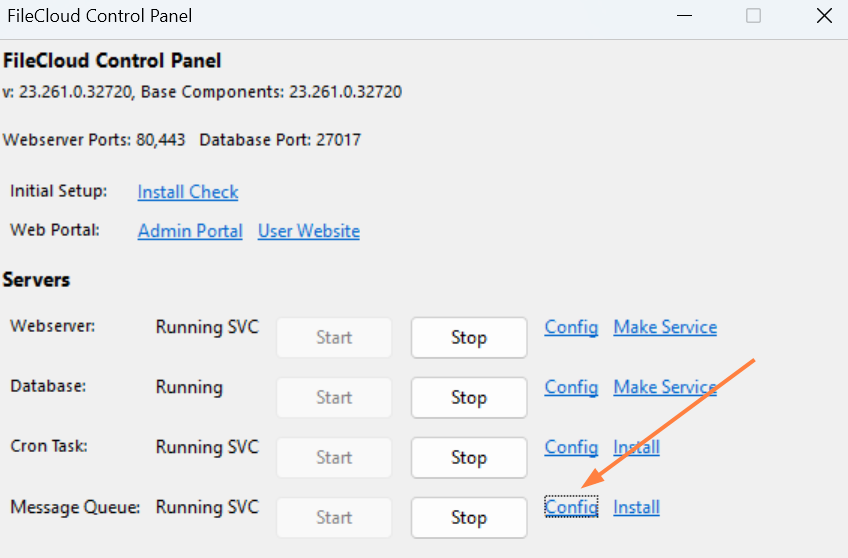Open Message Queue Config link
Viewport: 848px width, 558px height.
[571, 507]
